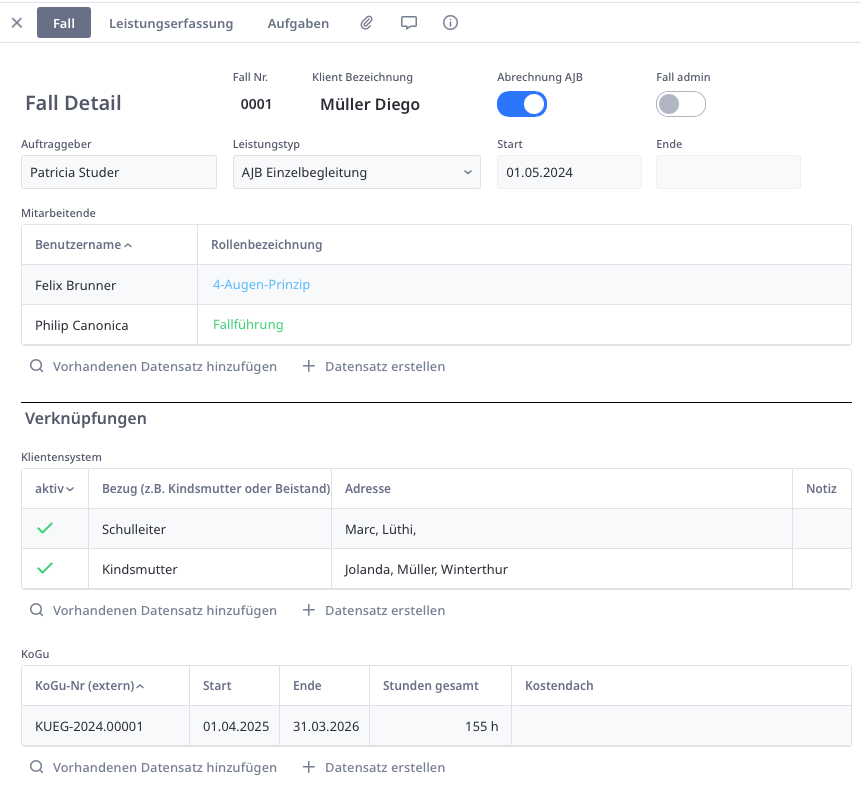This screenshot has width=861, height=794.
Task: Click the '155 h' hours cell
Action: [x=440, y=726]
